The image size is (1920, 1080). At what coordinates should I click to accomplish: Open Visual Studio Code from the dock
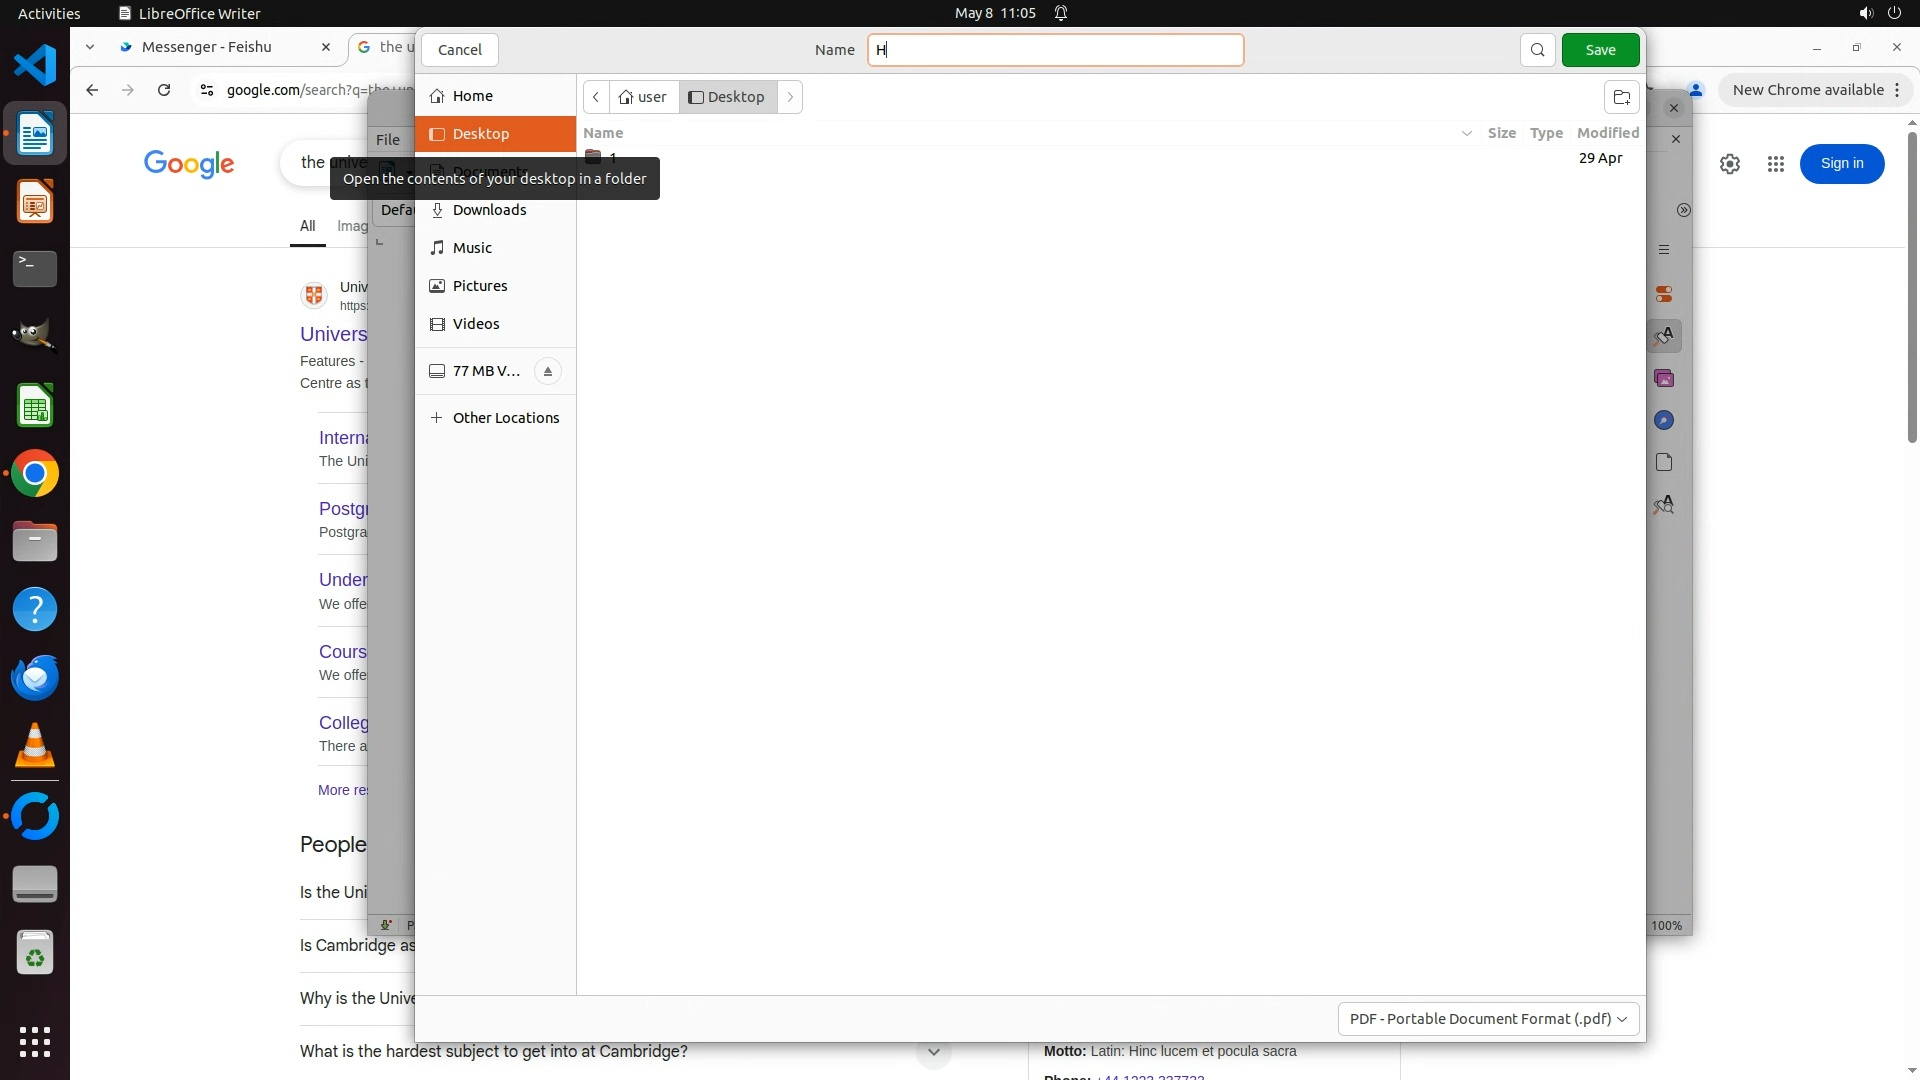point(35,66)
